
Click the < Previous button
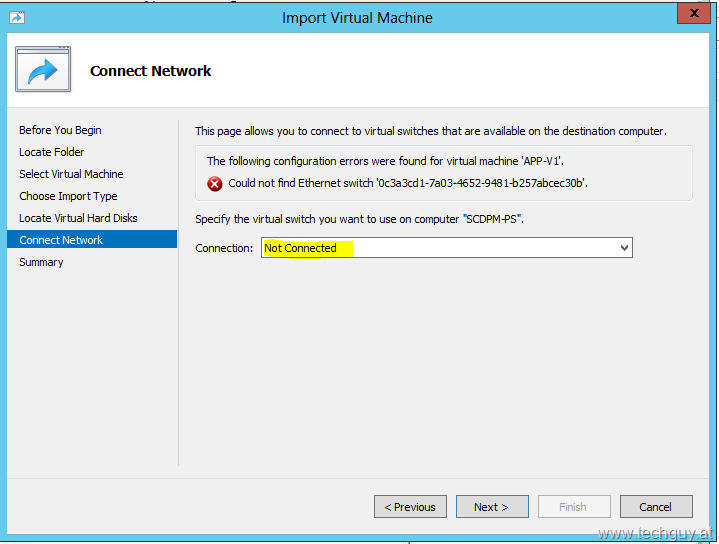[410, 506]
